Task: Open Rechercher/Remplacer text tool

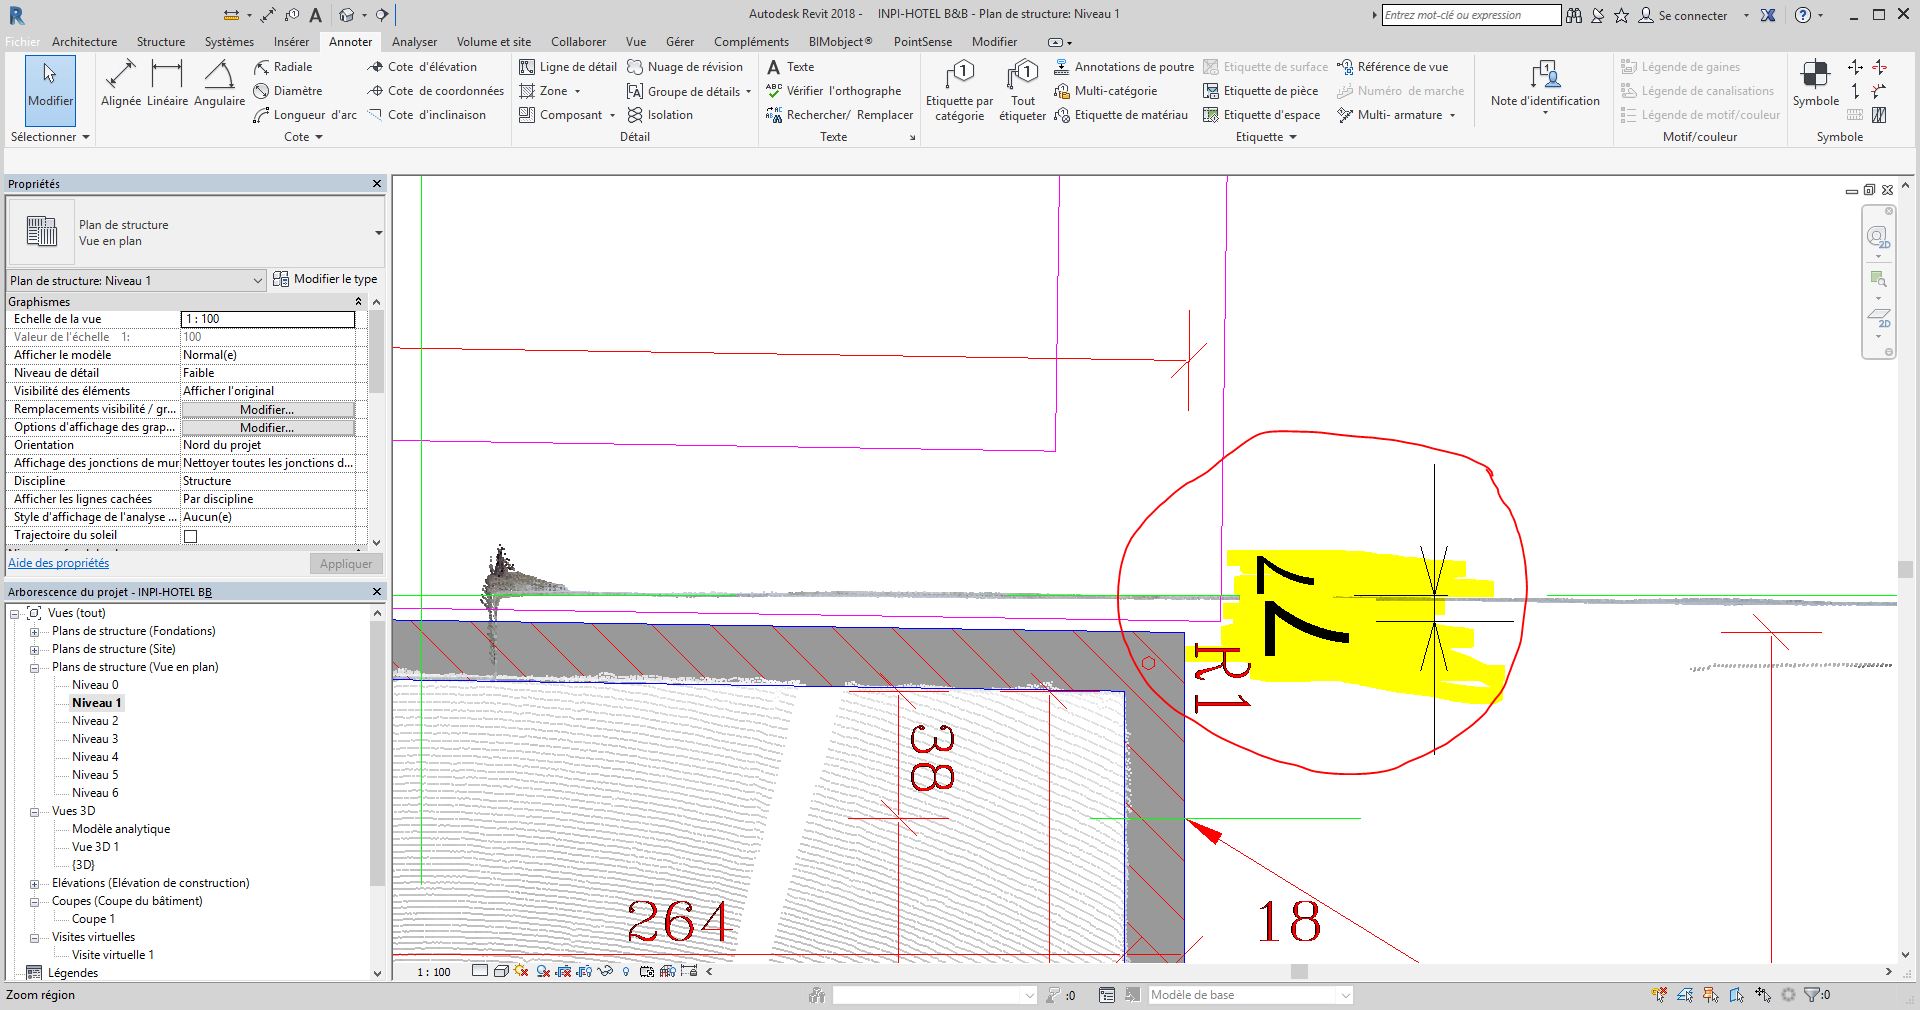Action: (x=839, y=115)
